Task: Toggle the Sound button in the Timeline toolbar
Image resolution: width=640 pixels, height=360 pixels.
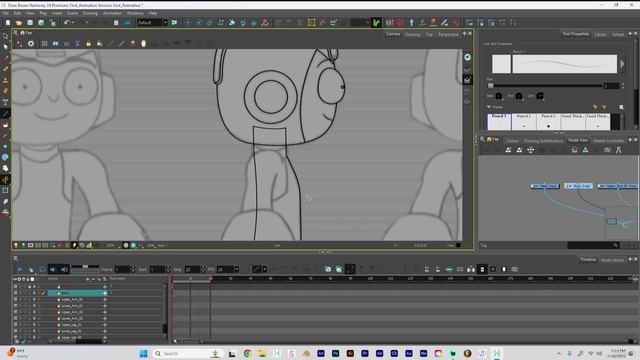Action: 53,269
